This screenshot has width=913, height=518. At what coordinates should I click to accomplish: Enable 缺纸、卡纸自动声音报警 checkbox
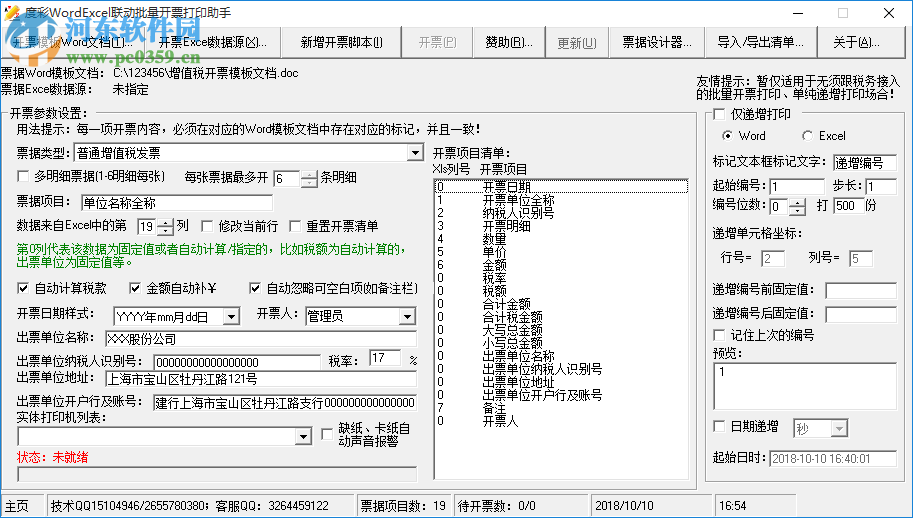(327, 434)
